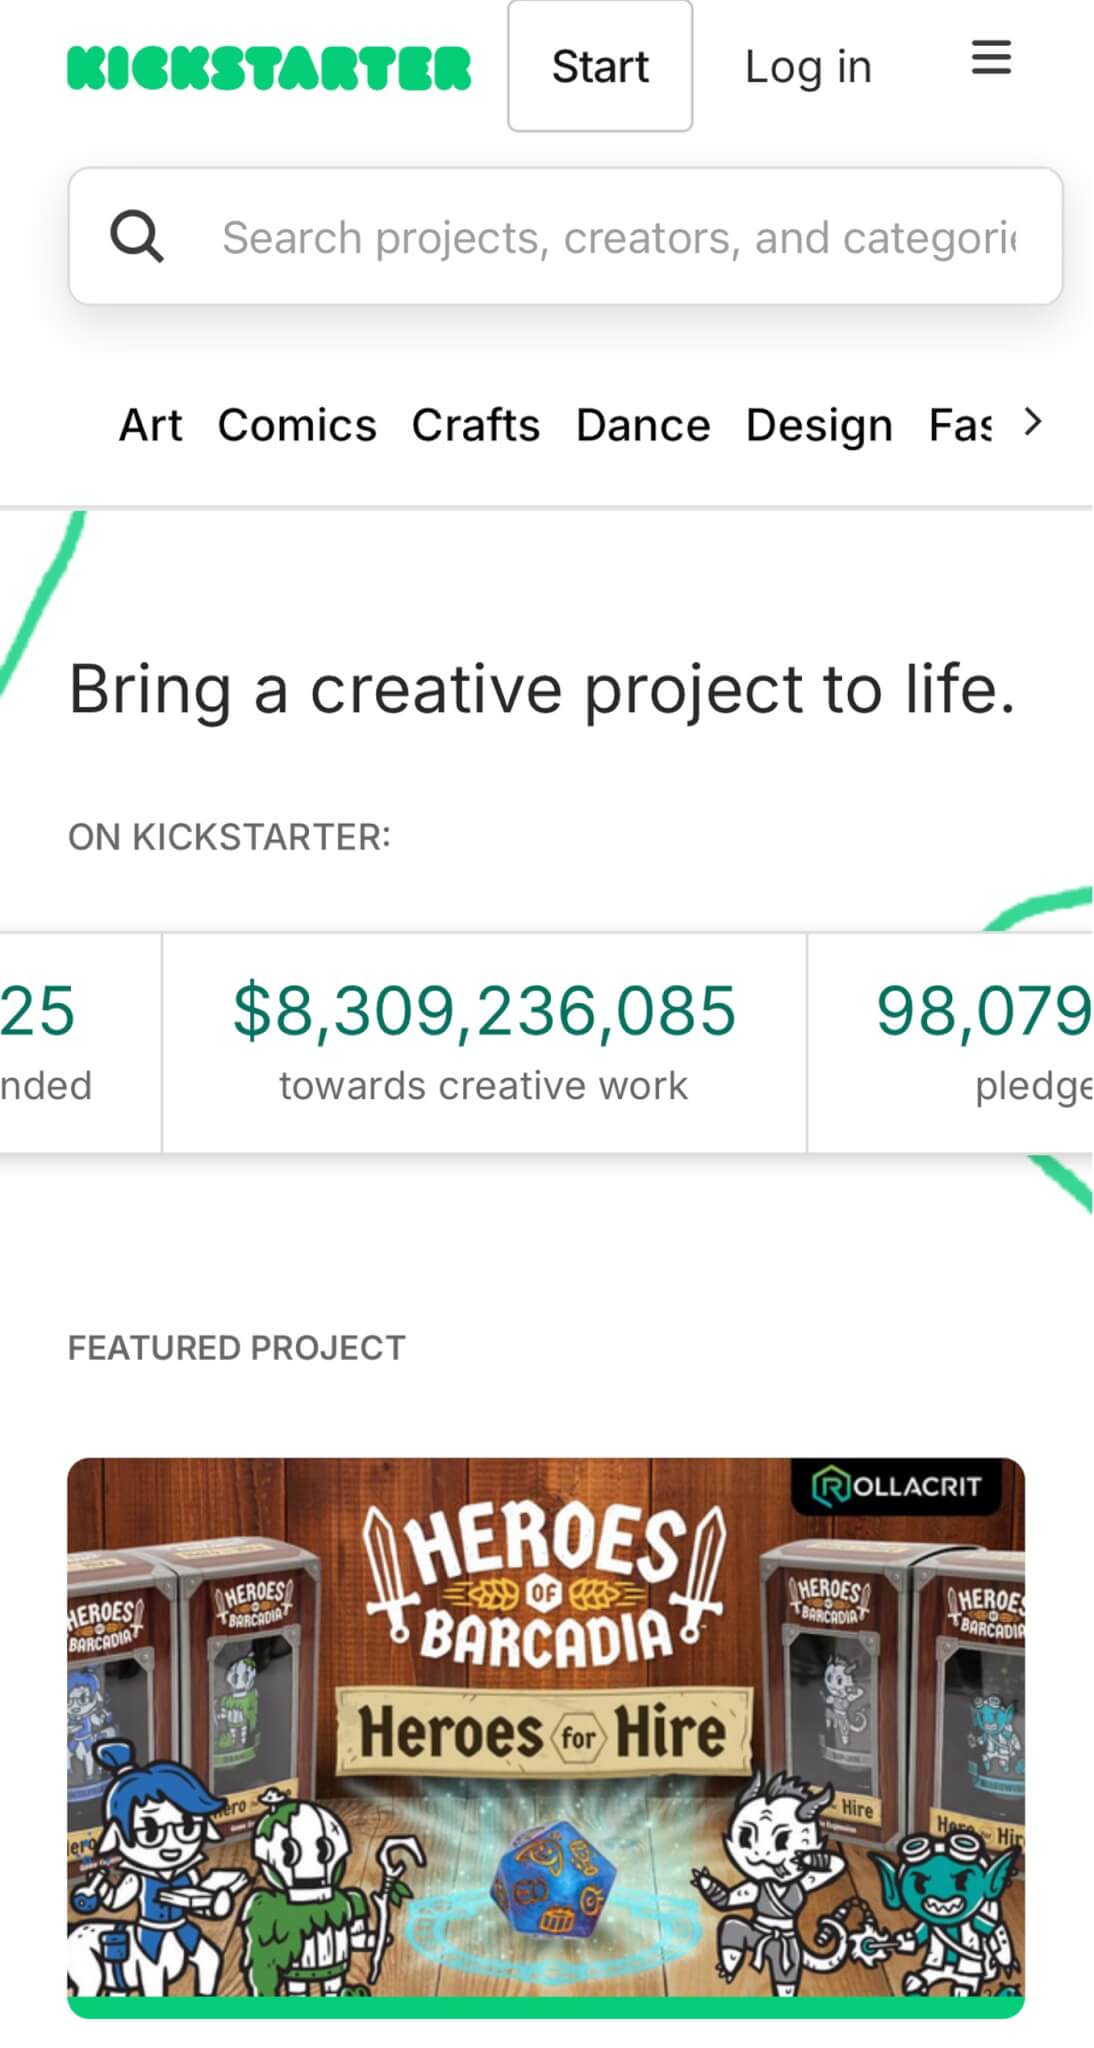
Task: Choose the Design category
Action: click(x=819, y=425)
